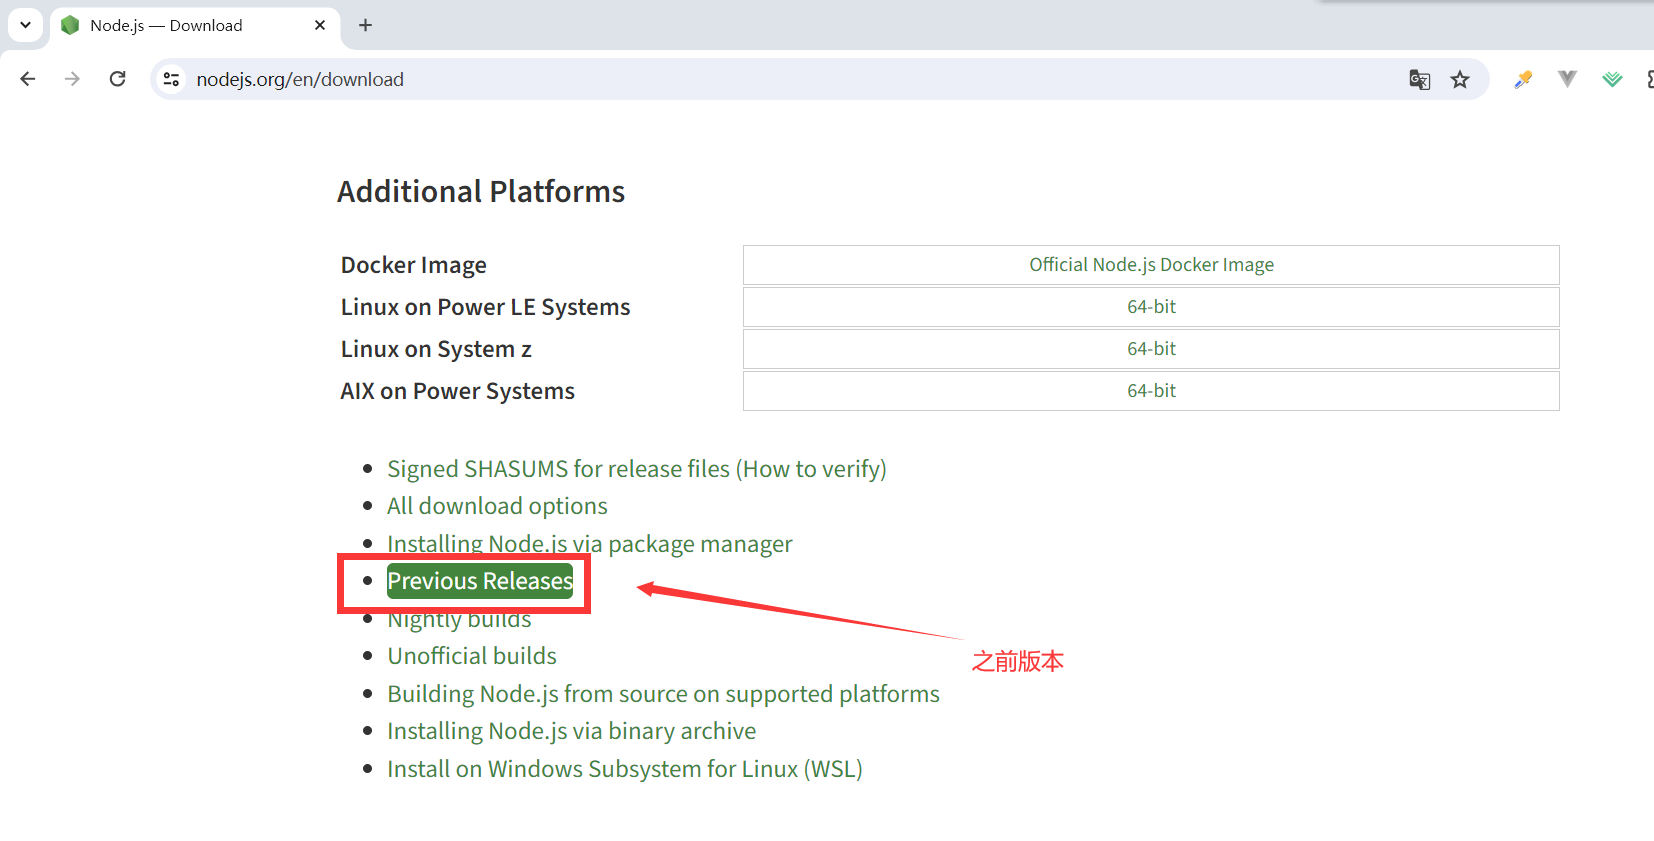1654x841 pixels.
Task: Go back to previous page
Action: point(28,79)
